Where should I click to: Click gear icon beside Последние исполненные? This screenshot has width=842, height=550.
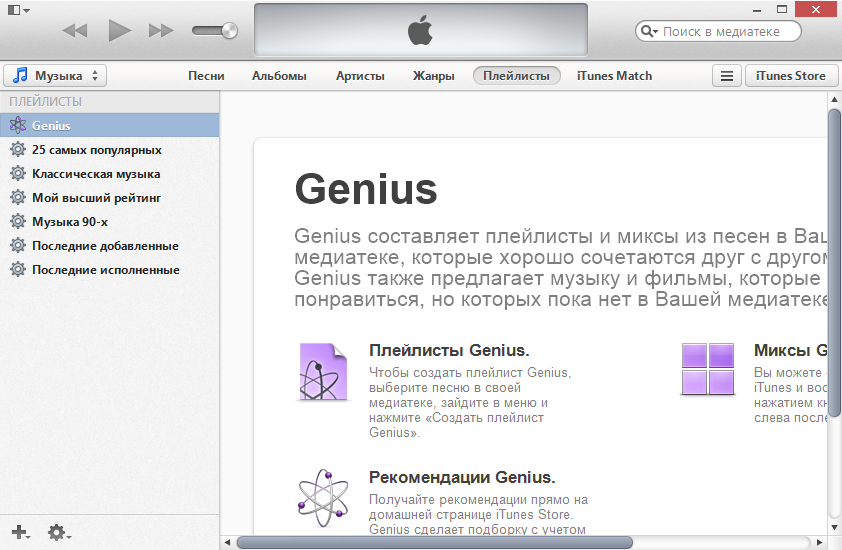pyautogui.click(x=18, y=269)
